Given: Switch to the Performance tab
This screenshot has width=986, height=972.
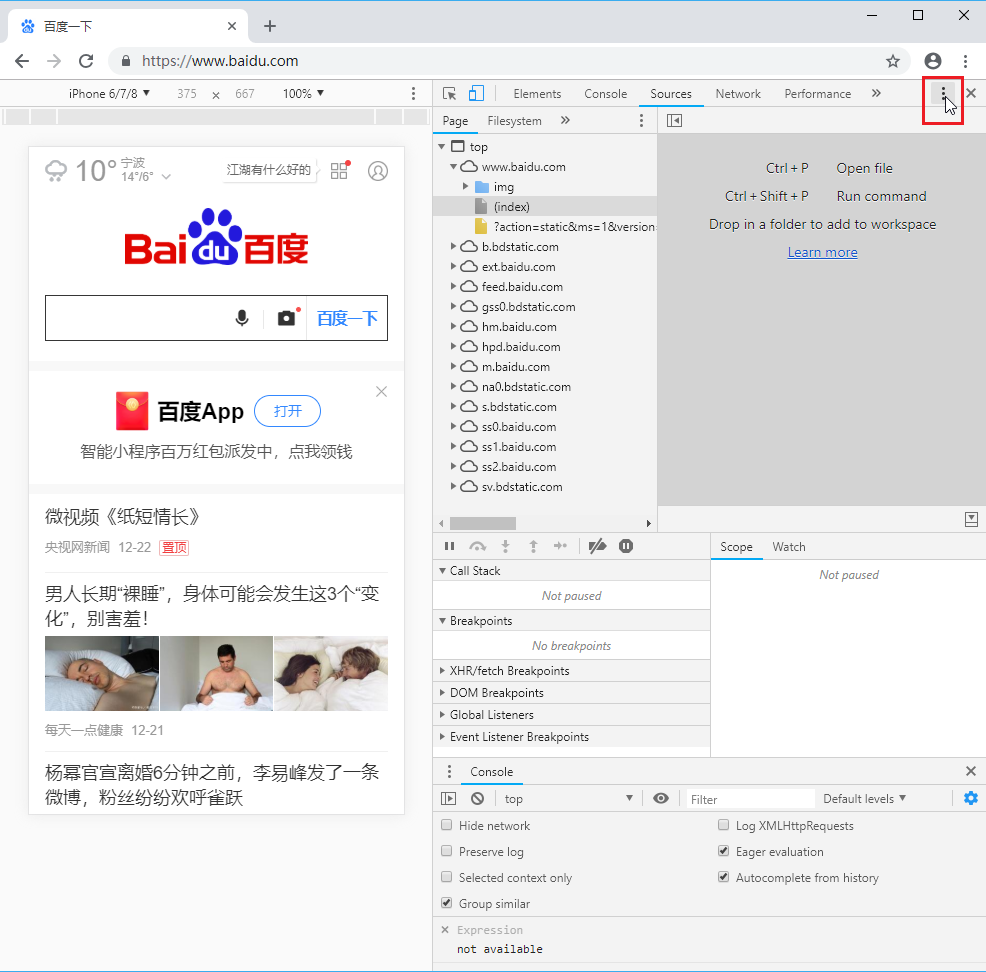Looking at the screenshot, I should [x=817, y=94].
